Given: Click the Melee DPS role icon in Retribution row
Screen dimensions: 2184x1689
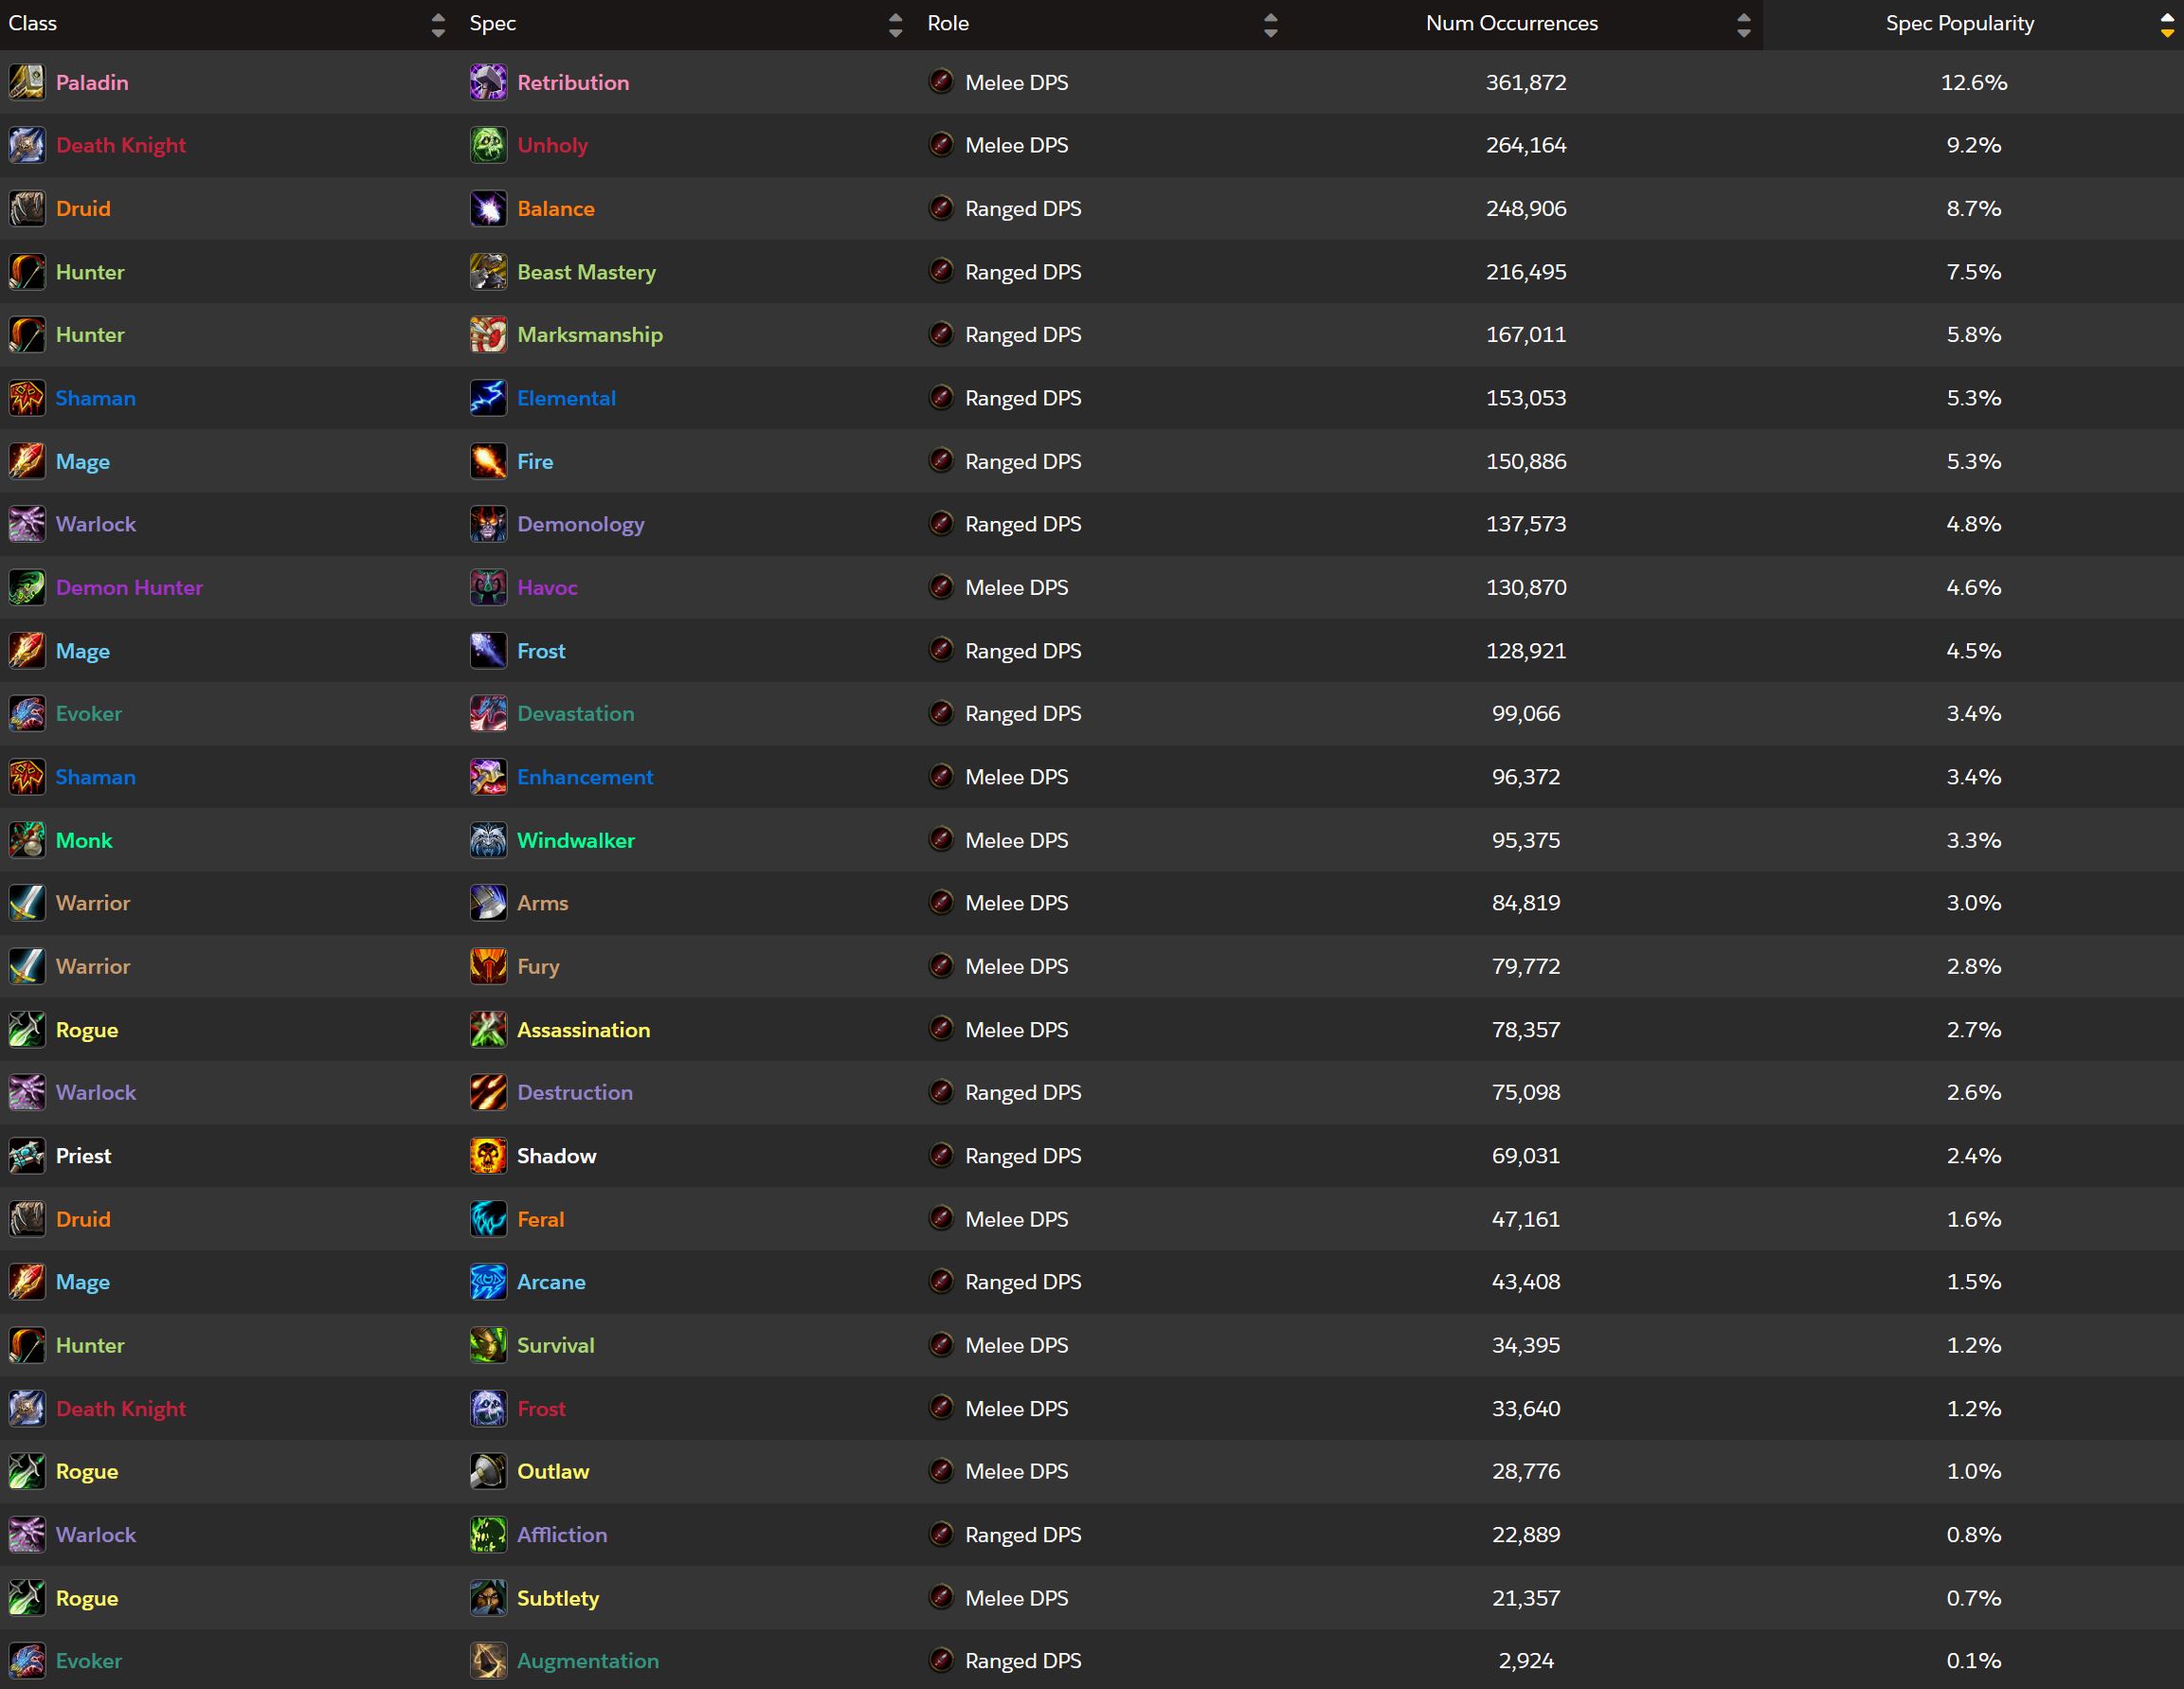Looking at the screenshot, I should pos(941,81).
